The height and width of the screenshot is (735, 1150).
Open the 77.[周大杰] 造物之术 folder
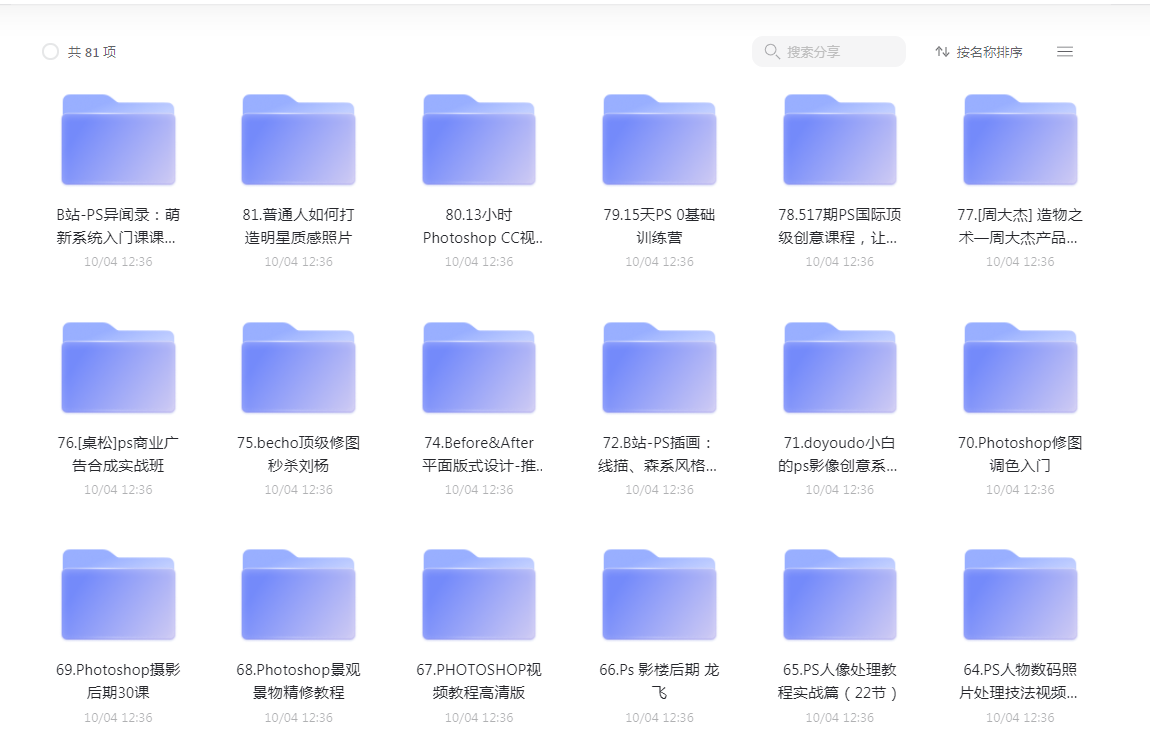(1020, 140)
